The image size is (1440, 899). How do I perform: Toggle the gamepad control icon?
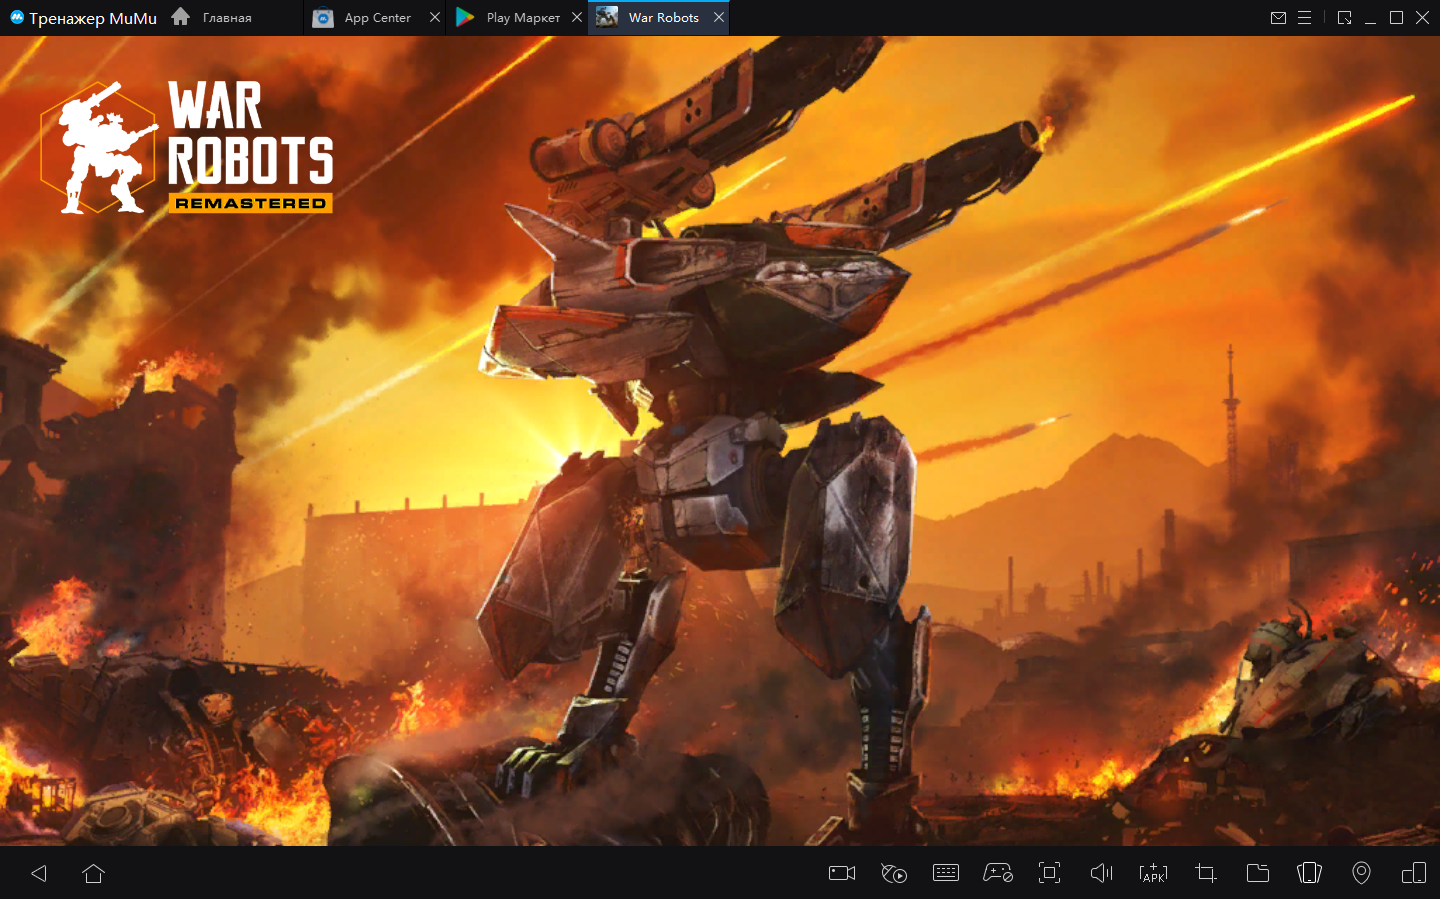coord(997,873)
